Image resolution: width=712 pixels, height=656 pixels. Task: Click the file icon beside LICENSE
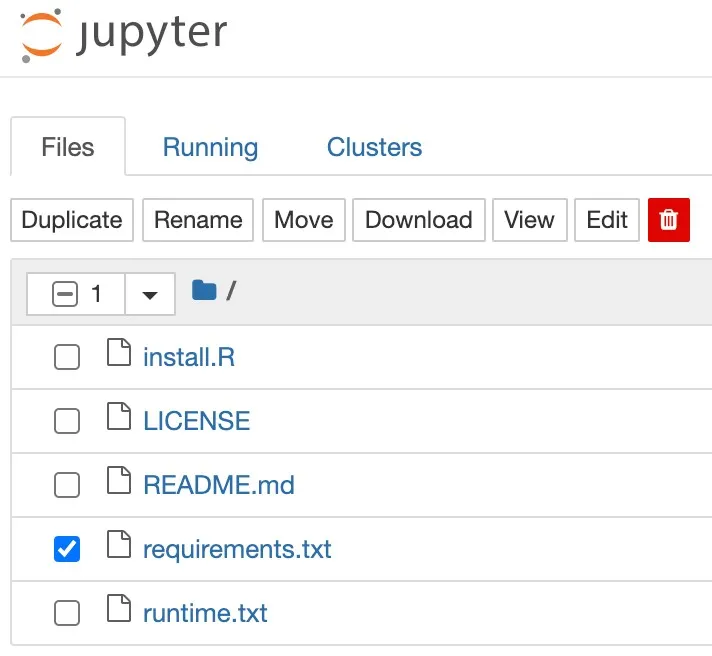point(119,418)
